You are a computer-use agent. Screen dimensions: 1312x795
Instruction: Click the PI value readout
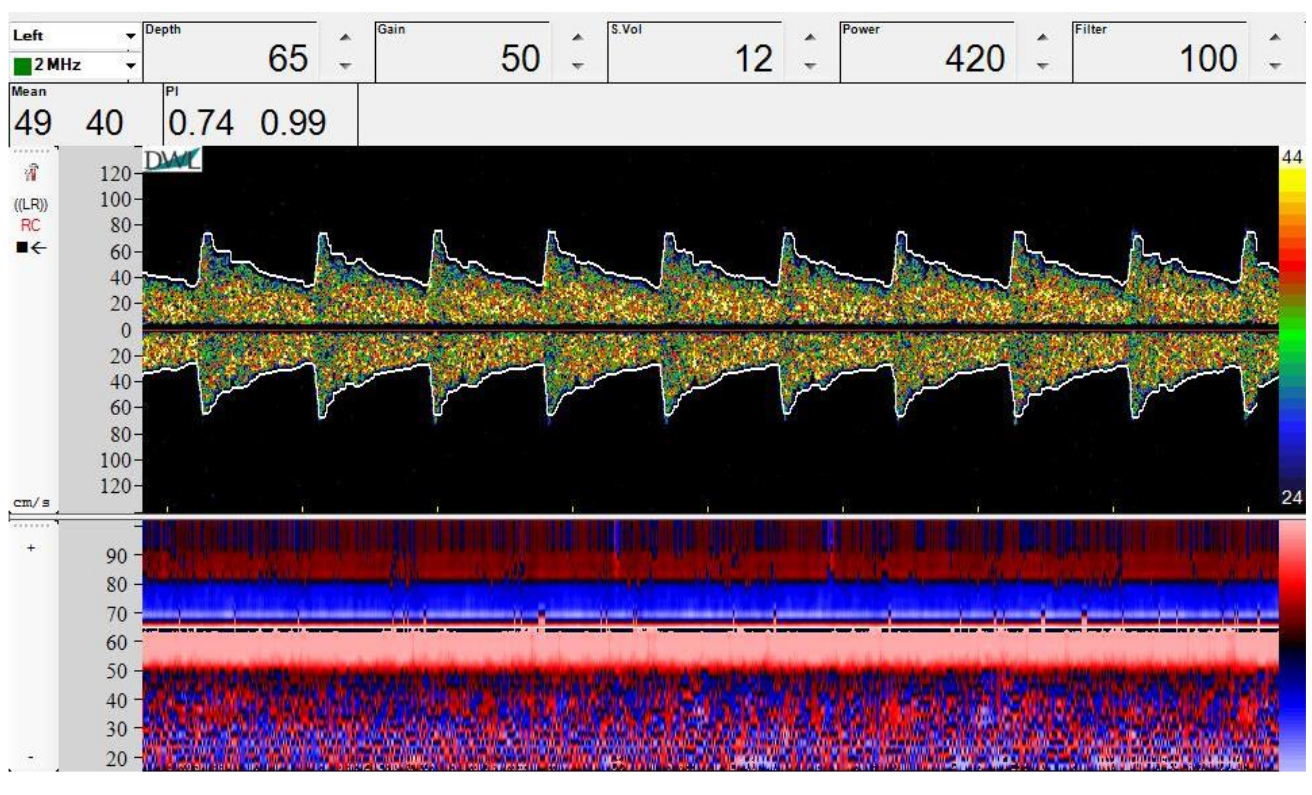tap(247, 122)
